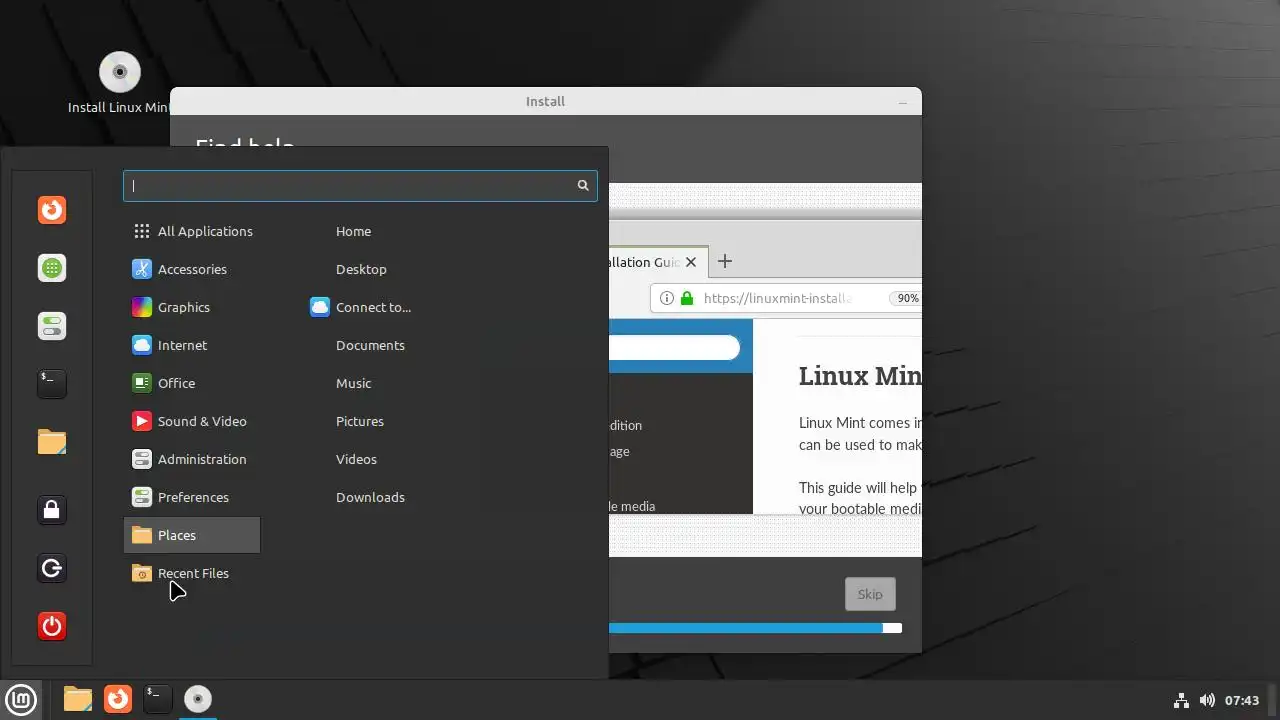Open Terminal from the bottom panel
Screen dimensions: 1280x720
tap(158, 698)
